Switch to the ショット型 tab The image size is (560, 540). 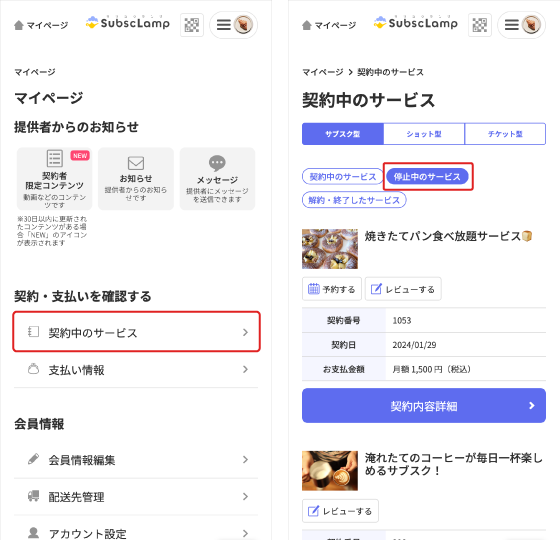[424, 134]
